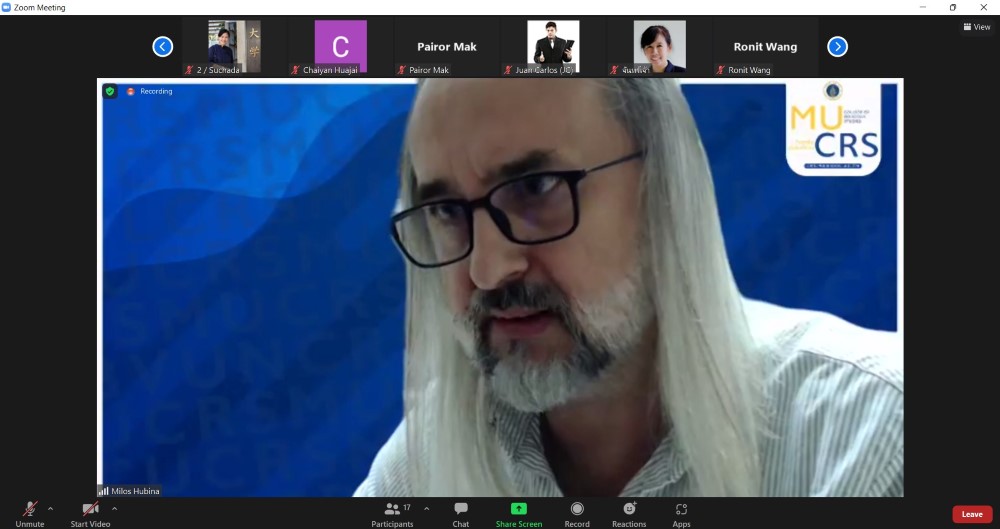1000x529 pixels.
Task: Expand audio options caret beside Unmute
Action: click(x=51, y=508)
